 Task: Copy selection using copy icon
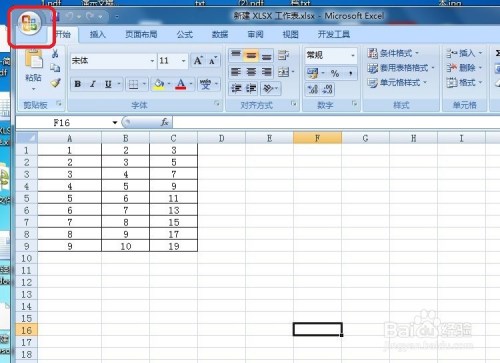click(55, 68)
